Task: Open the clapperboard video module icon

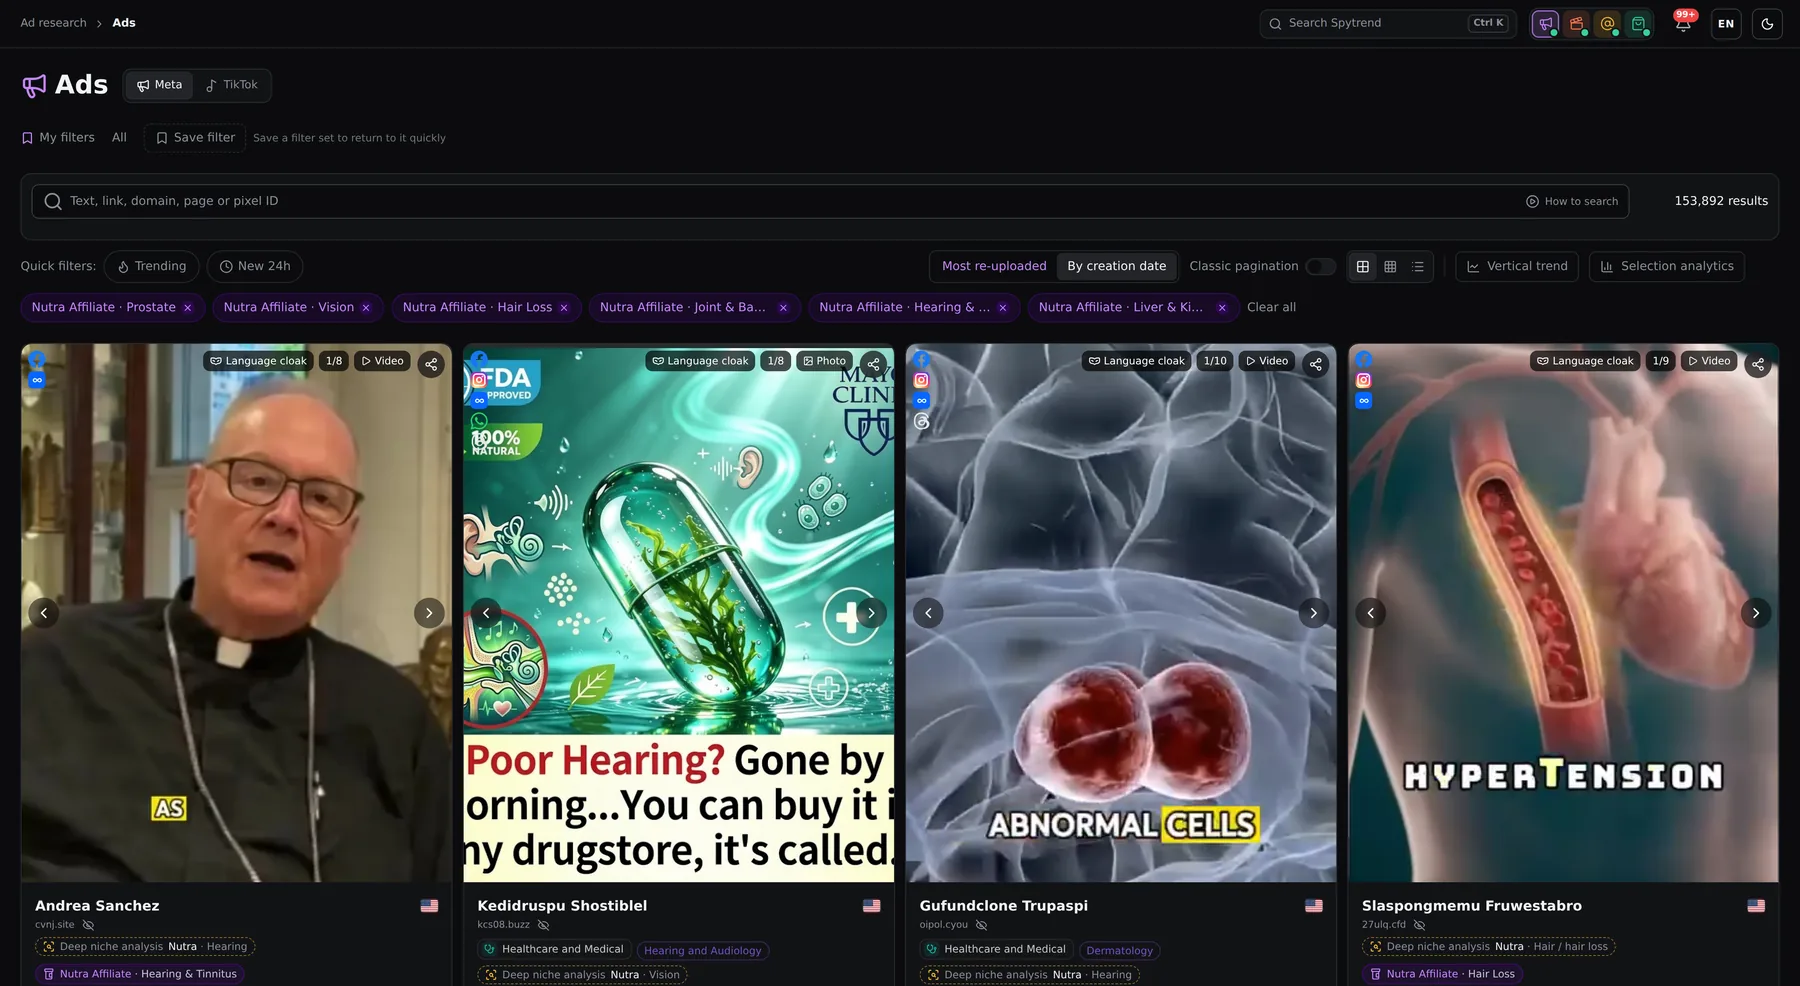Action: pos(1577,23)
